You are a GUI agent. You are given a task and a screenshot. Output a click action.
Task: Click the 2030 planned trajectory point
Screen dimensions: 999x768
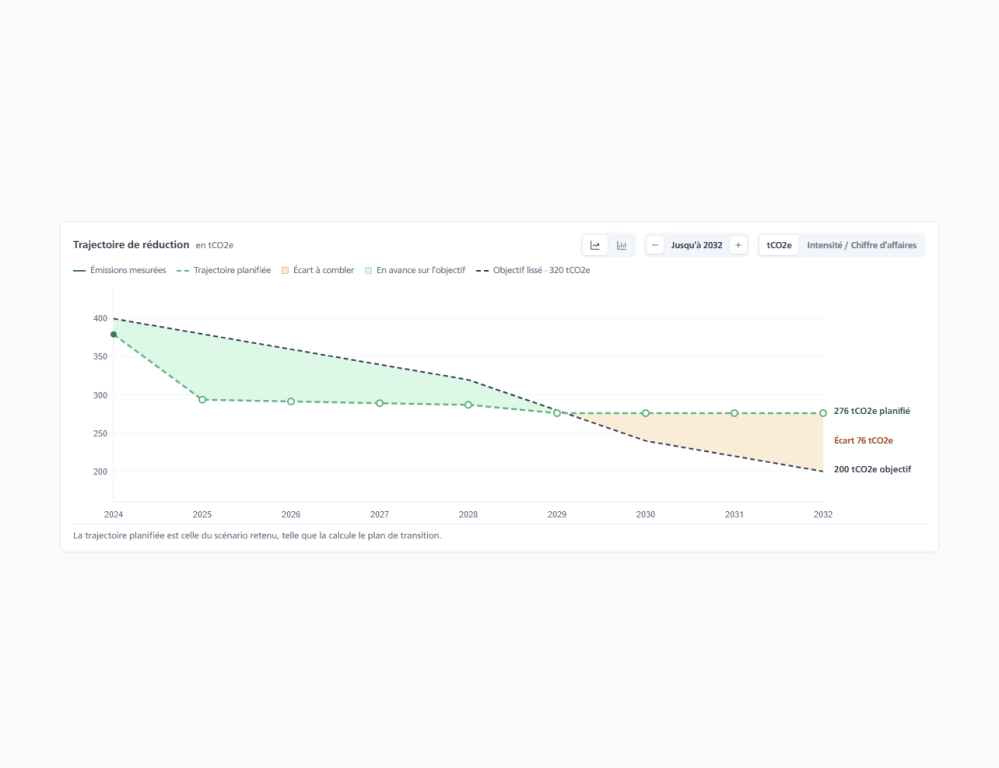[x=645, y=413]
